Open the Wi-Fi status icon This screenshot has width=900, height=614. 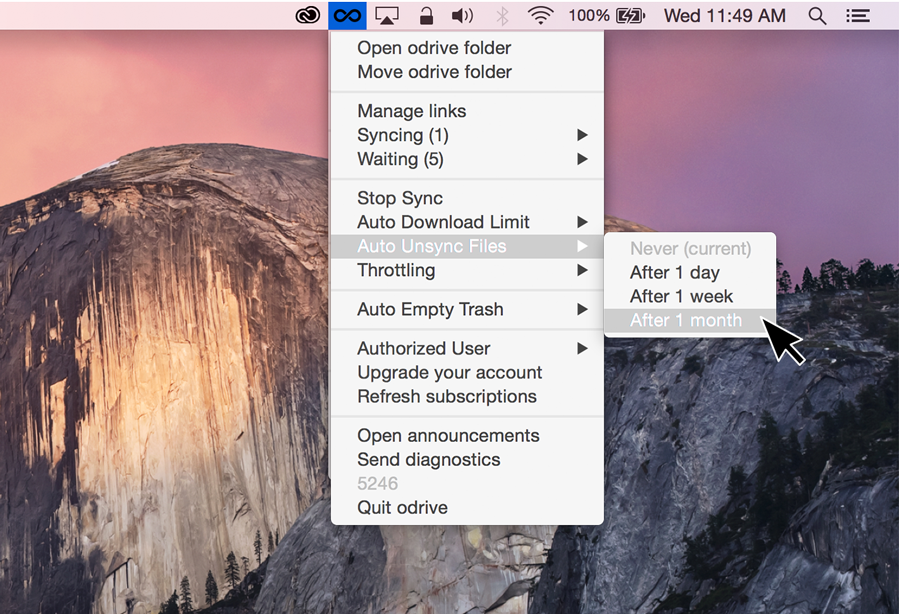click(x=540, y=15)
